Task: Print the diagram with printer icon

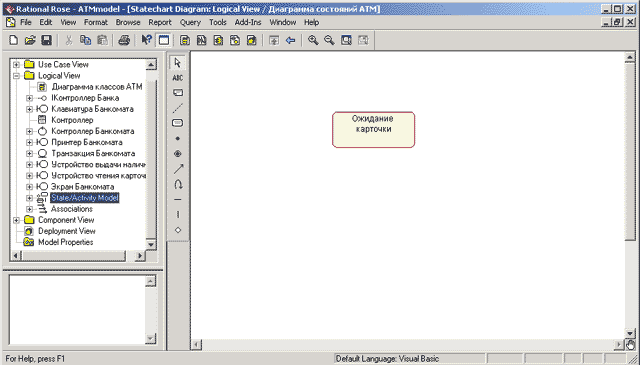Action: tap(124, 40)
